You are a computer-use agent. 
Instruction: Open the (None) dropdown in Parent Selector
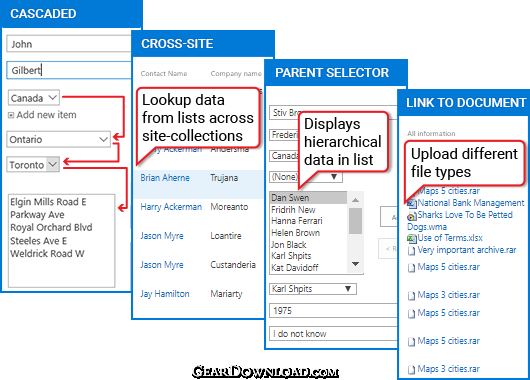(x=306, y=177)
